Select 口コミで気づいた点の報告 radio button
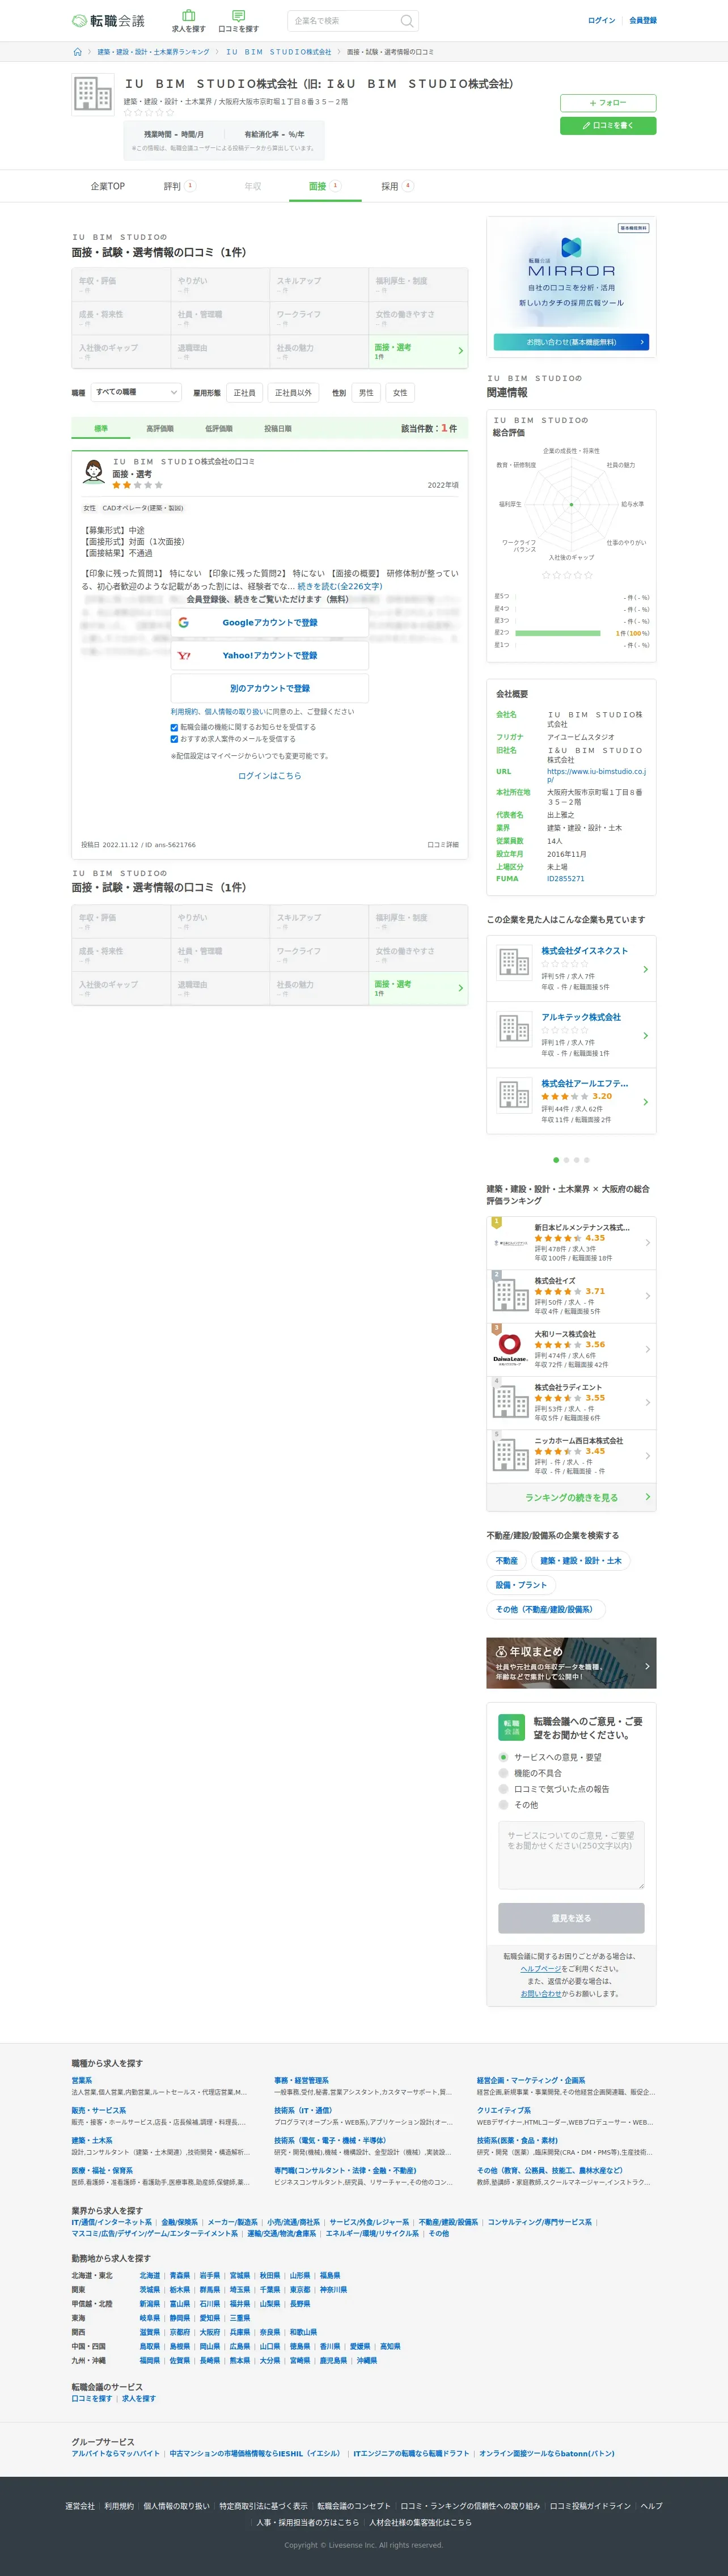The image size is (728, 2576). pos(503,1789)
